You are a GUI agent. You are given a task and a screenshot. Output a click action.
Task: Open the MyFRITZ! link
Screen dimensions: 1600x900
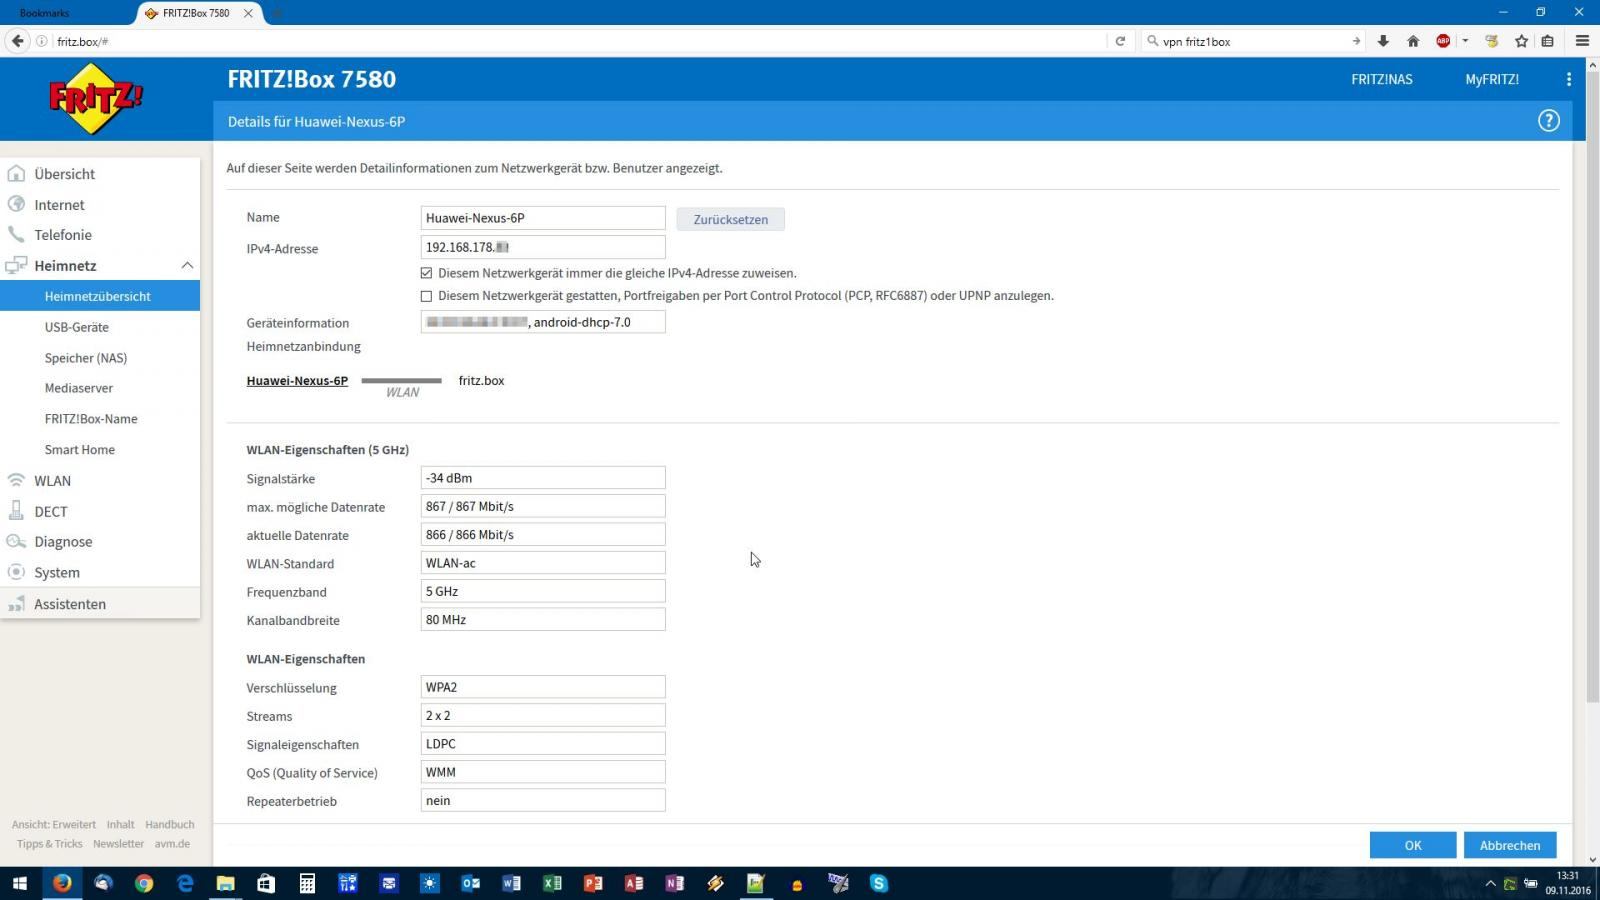1492,79
